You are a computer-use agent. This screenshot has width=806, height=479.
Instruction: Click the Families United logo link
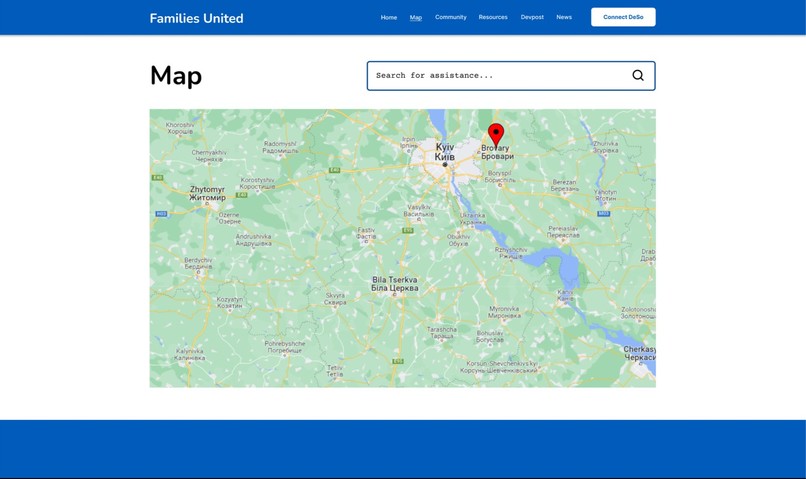[x=196, y=19]
